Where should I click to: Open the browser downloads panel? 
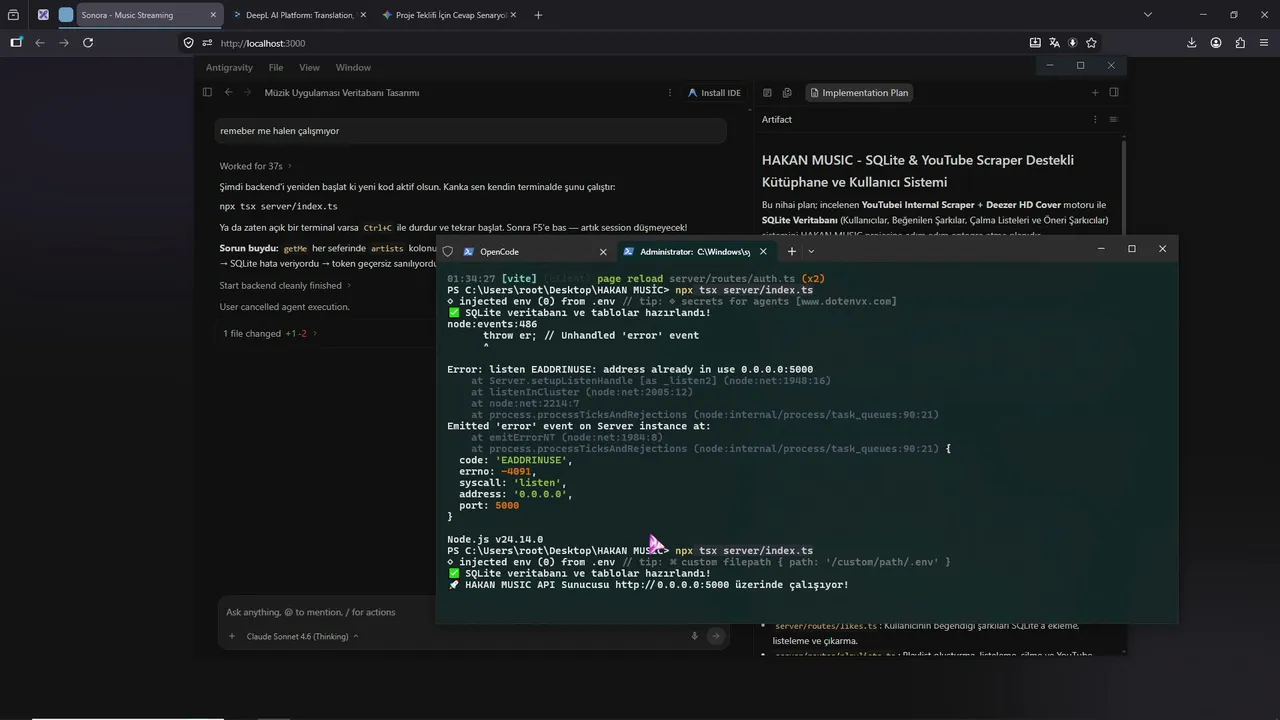pyautogui.click(x=1192, y=43)
